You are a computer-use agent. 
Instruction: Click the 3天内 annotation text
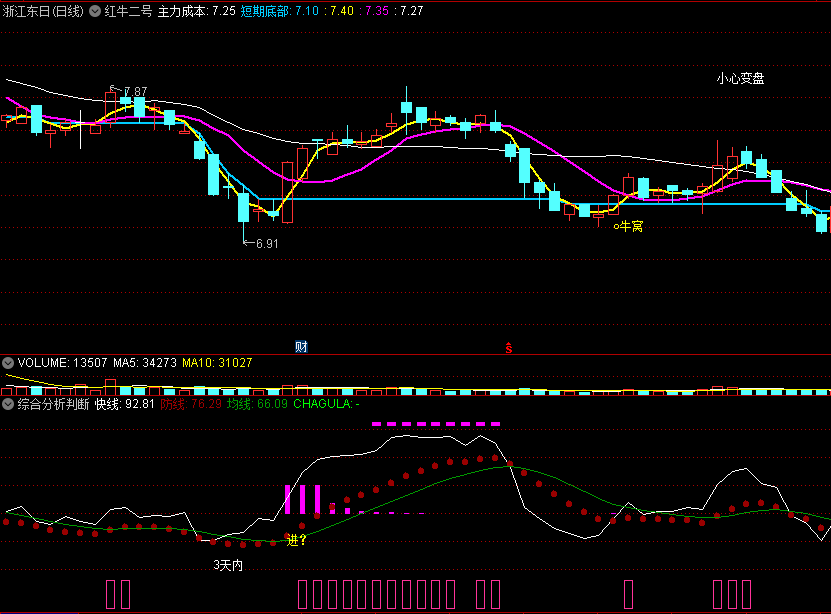tap(228, 565)
